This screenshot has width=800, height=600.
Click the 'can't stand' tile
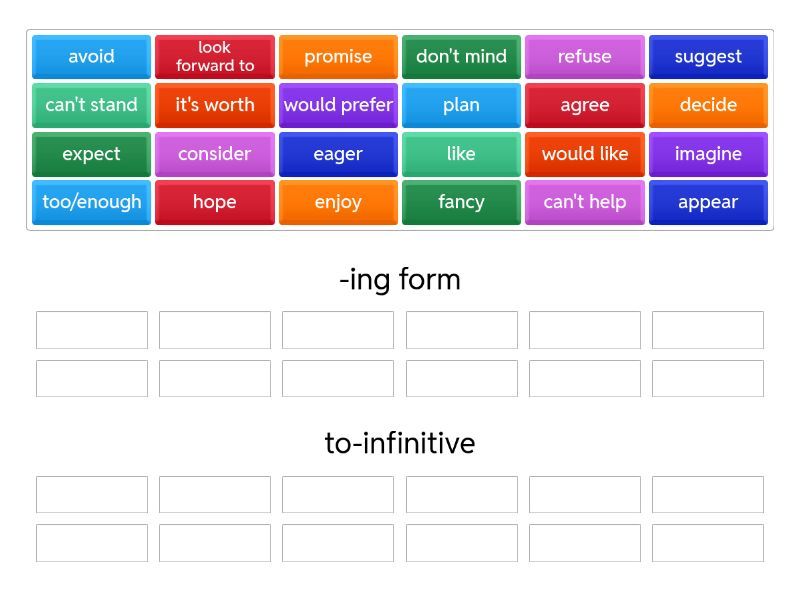pos(91,105)
